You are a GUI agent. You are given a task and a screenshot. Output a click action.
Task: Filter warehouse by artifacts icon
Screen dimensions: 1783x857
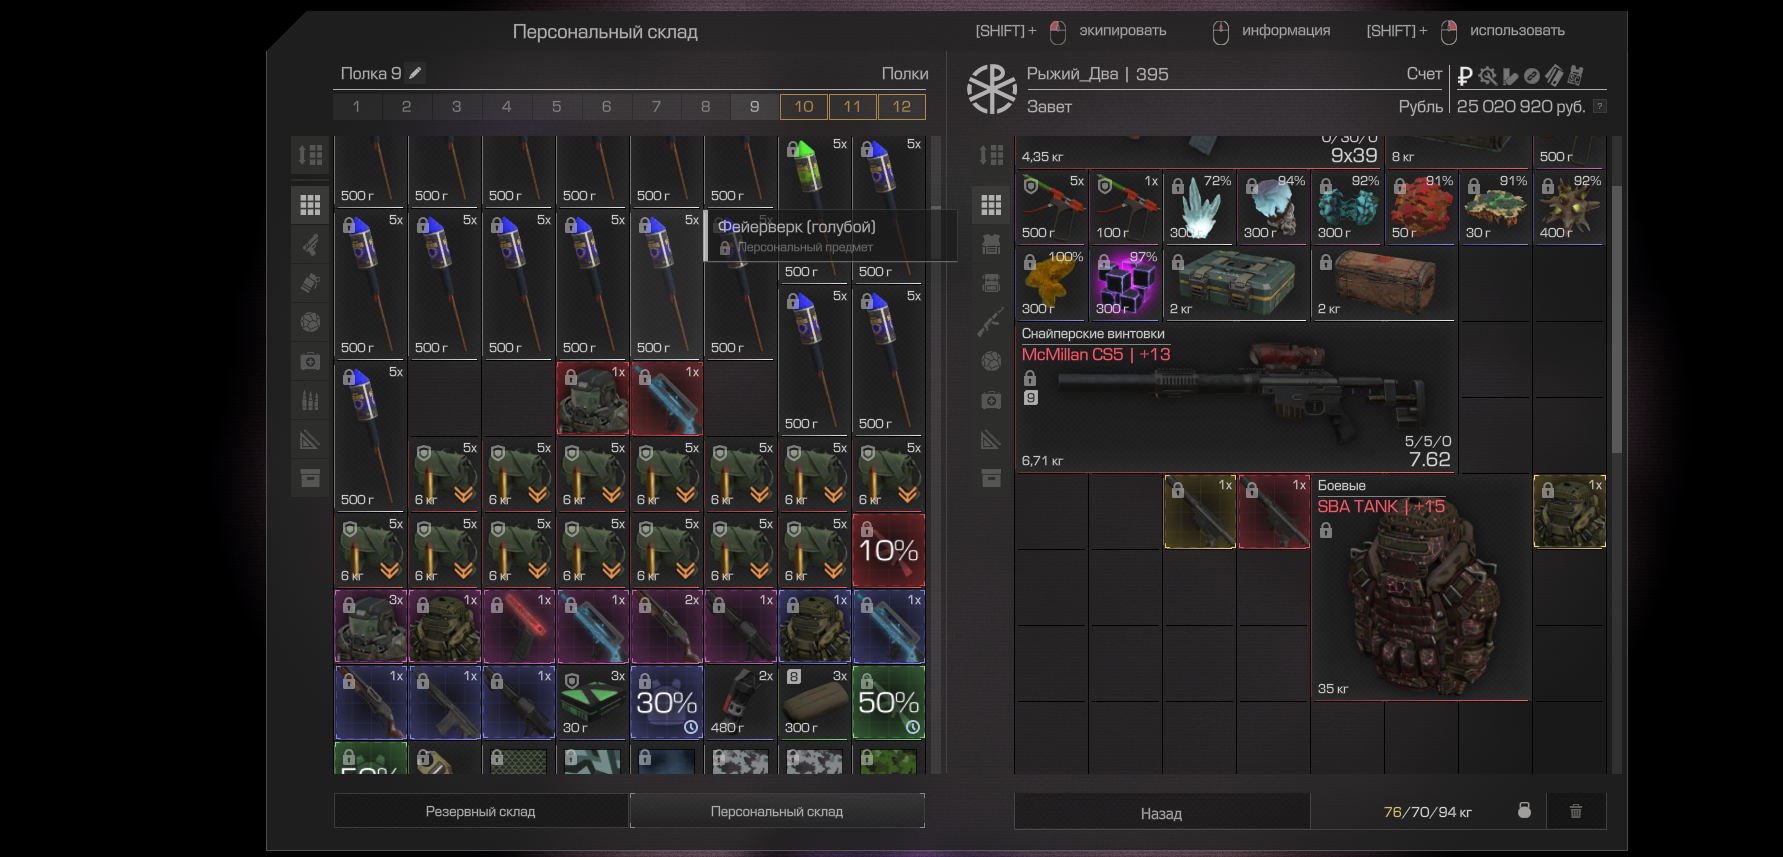(310, 322)
